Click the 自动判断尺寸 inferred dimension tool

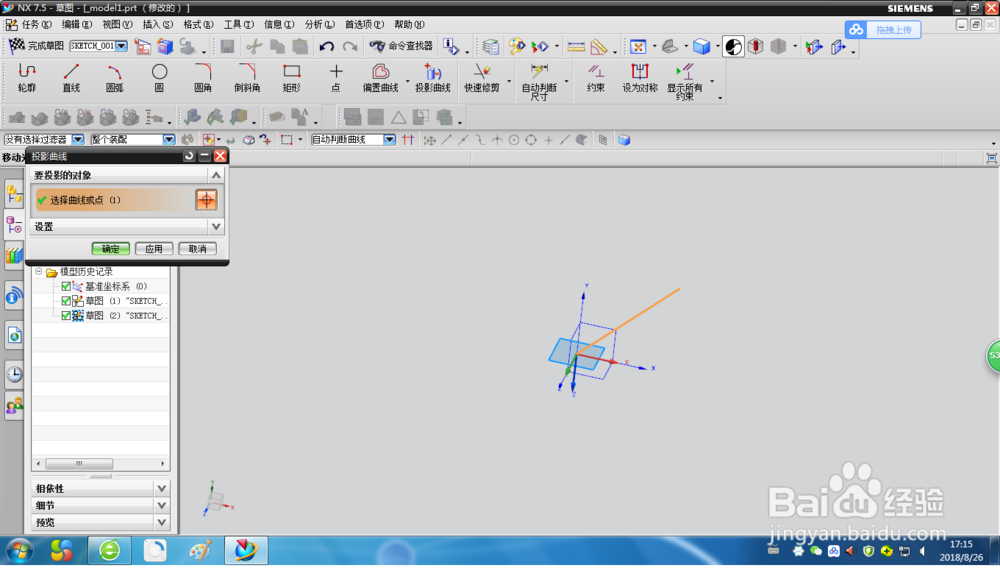tap(540, 81)
